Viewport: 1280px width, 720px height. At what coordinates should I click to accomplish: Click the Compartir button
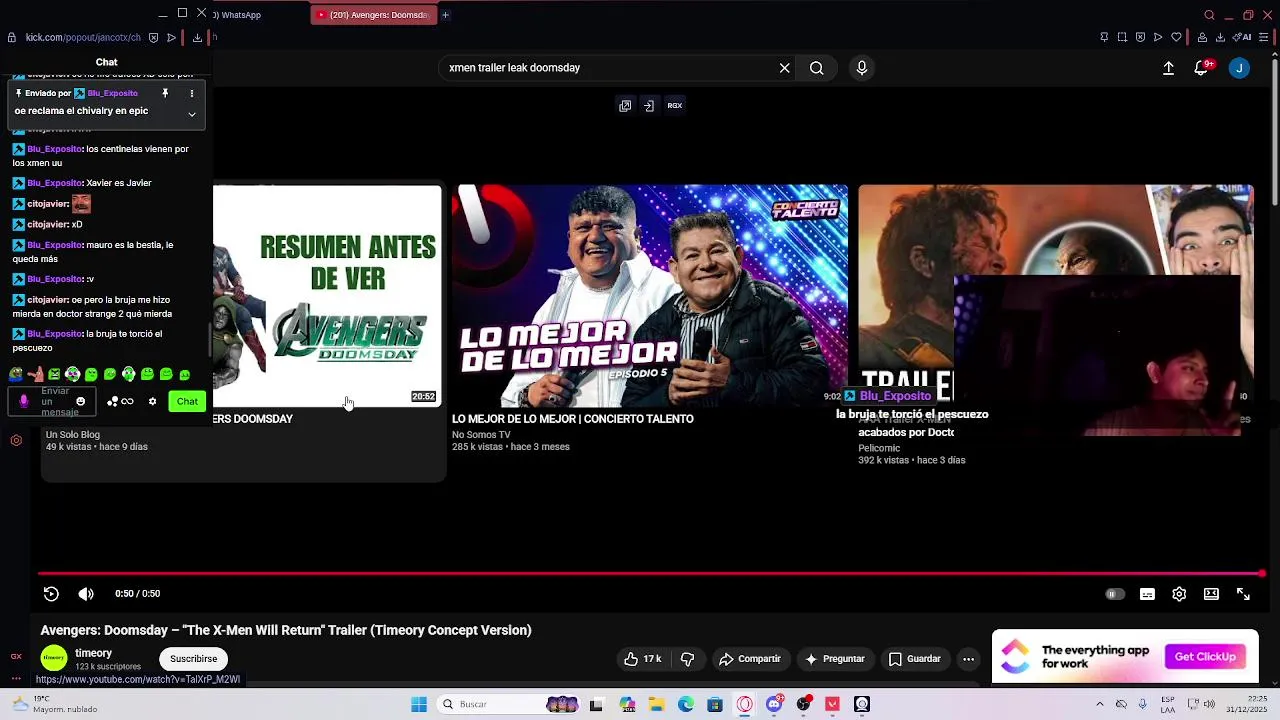point(751,659)
